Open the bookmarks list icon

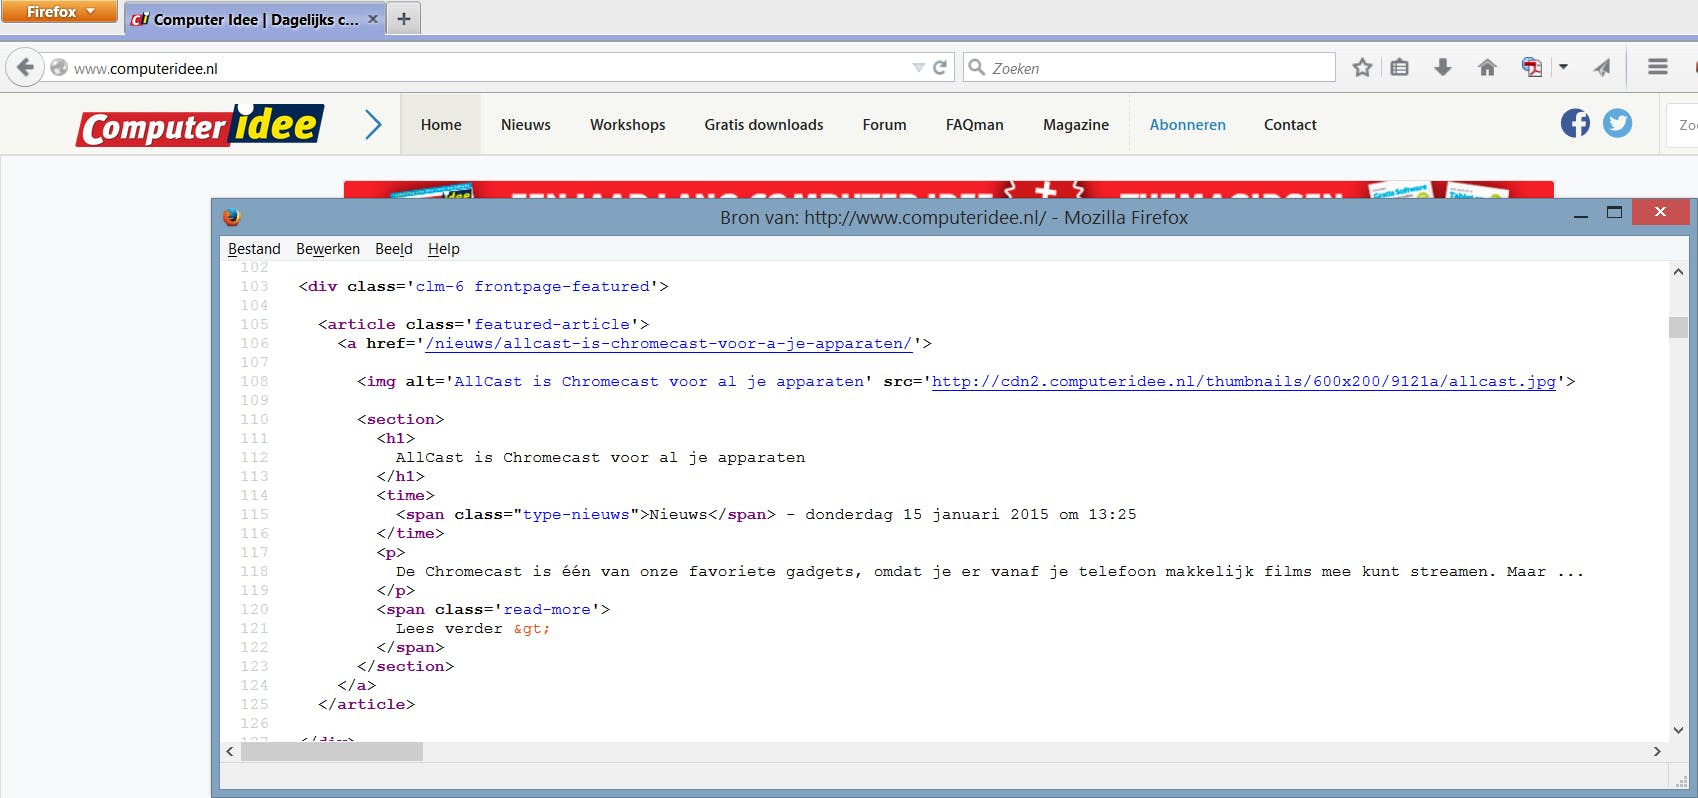(x=1400, y=68)
